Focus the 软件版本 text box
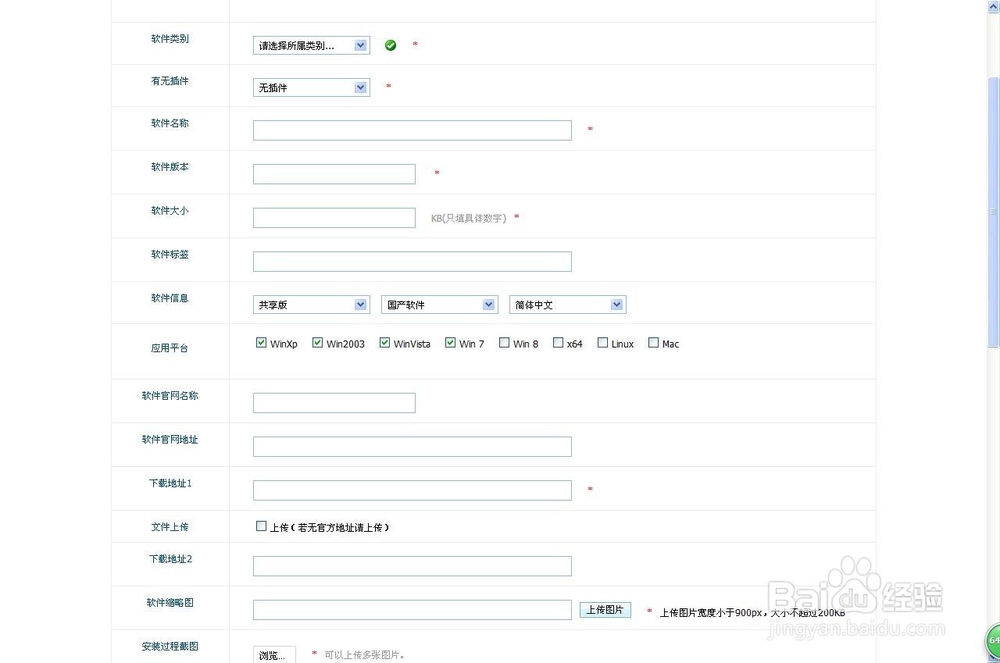 tap(334, 174)
